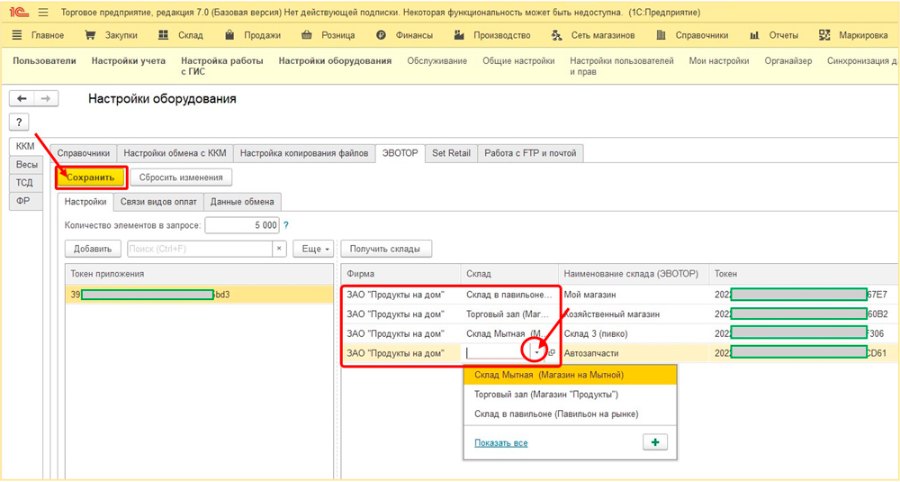Viewport: 900px width, 482px height.
Task: Open the Розница section
Action: 338,36
